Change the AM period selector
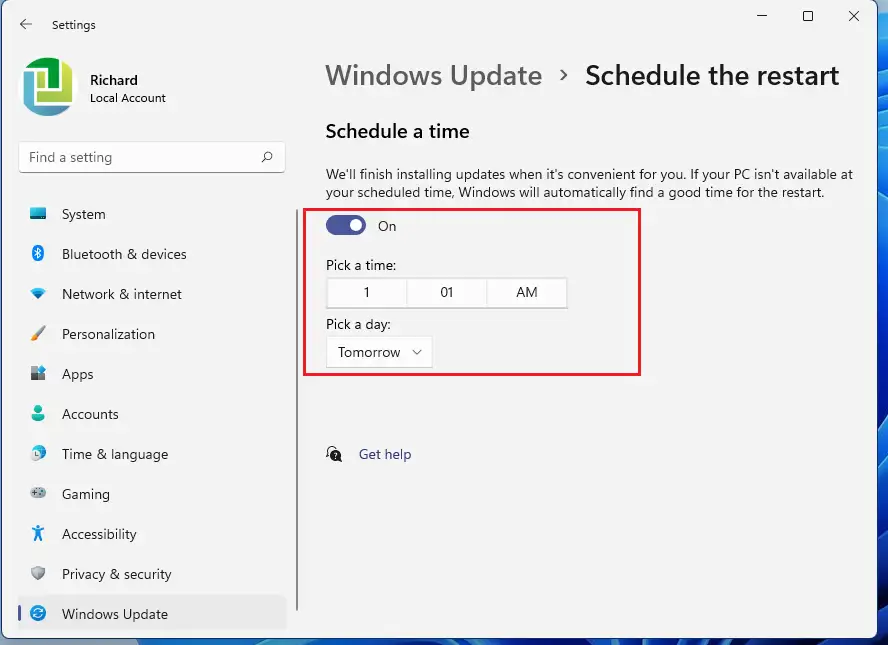 pos(527,293)
